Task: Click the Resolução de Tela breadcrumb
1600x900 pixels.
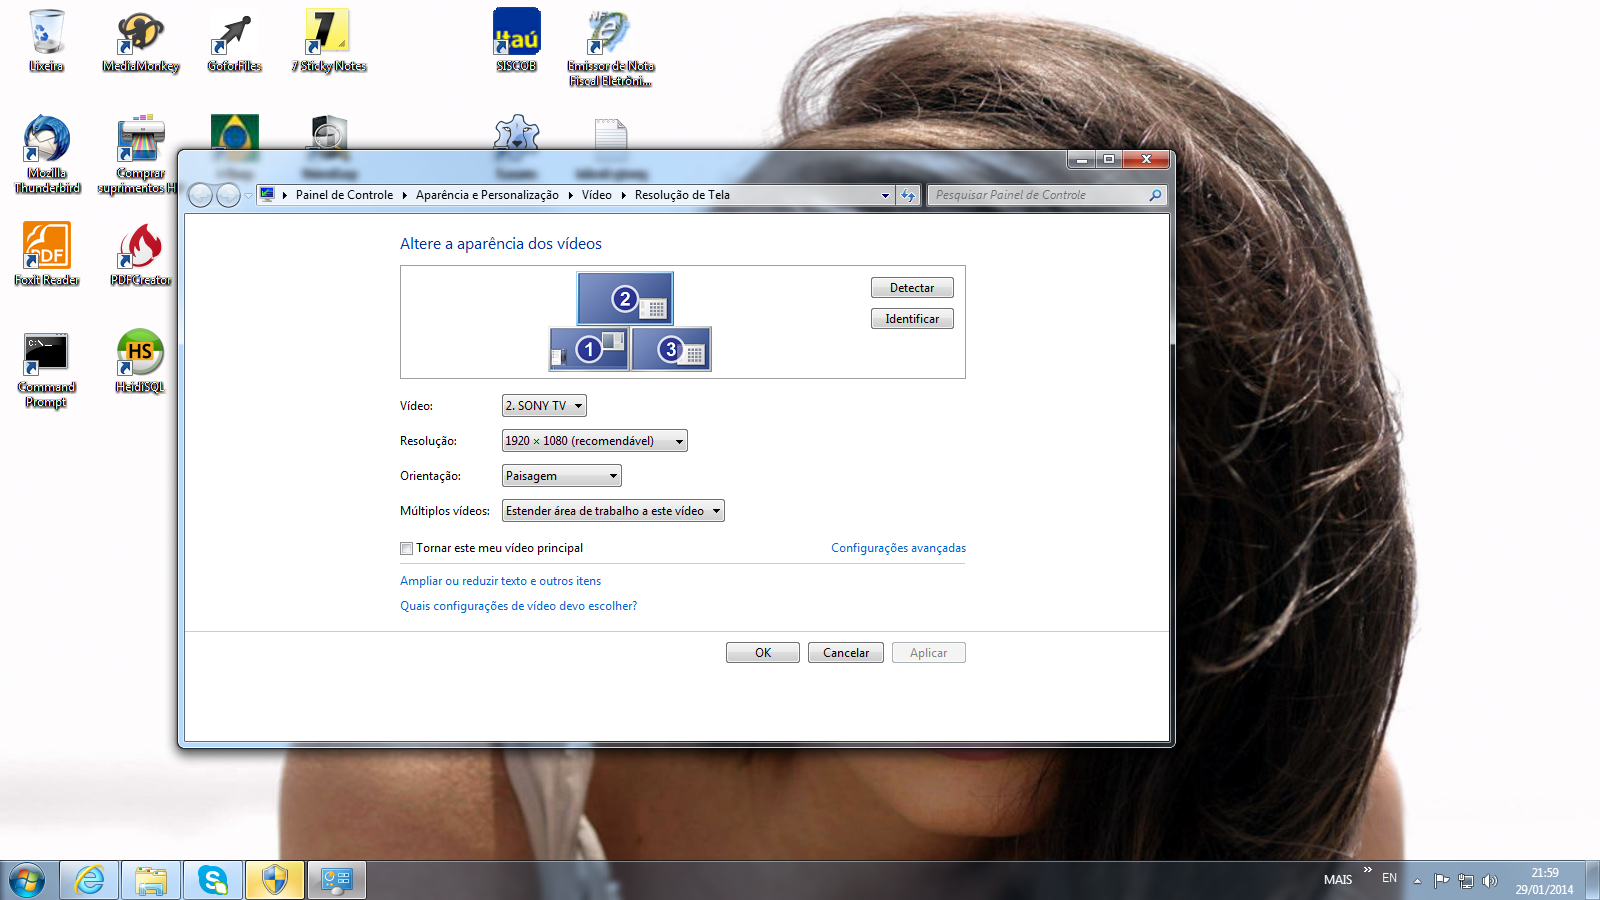Action: click(x=682, y=195)
